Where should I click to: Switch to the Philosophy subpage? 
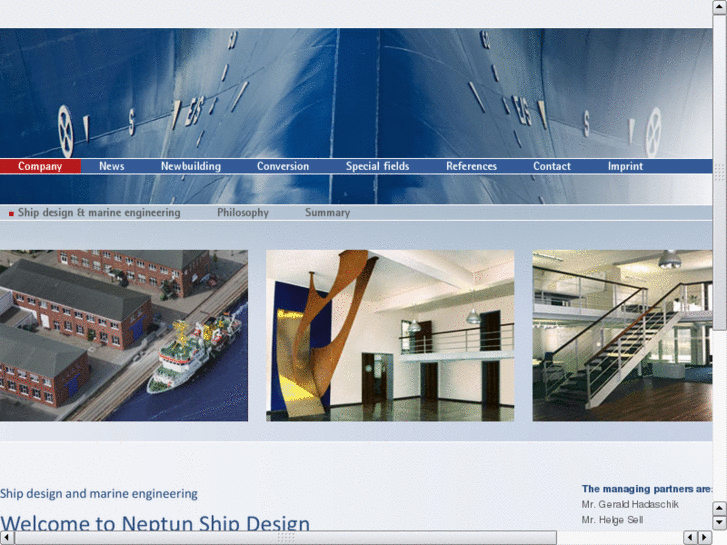pos(243,212)
